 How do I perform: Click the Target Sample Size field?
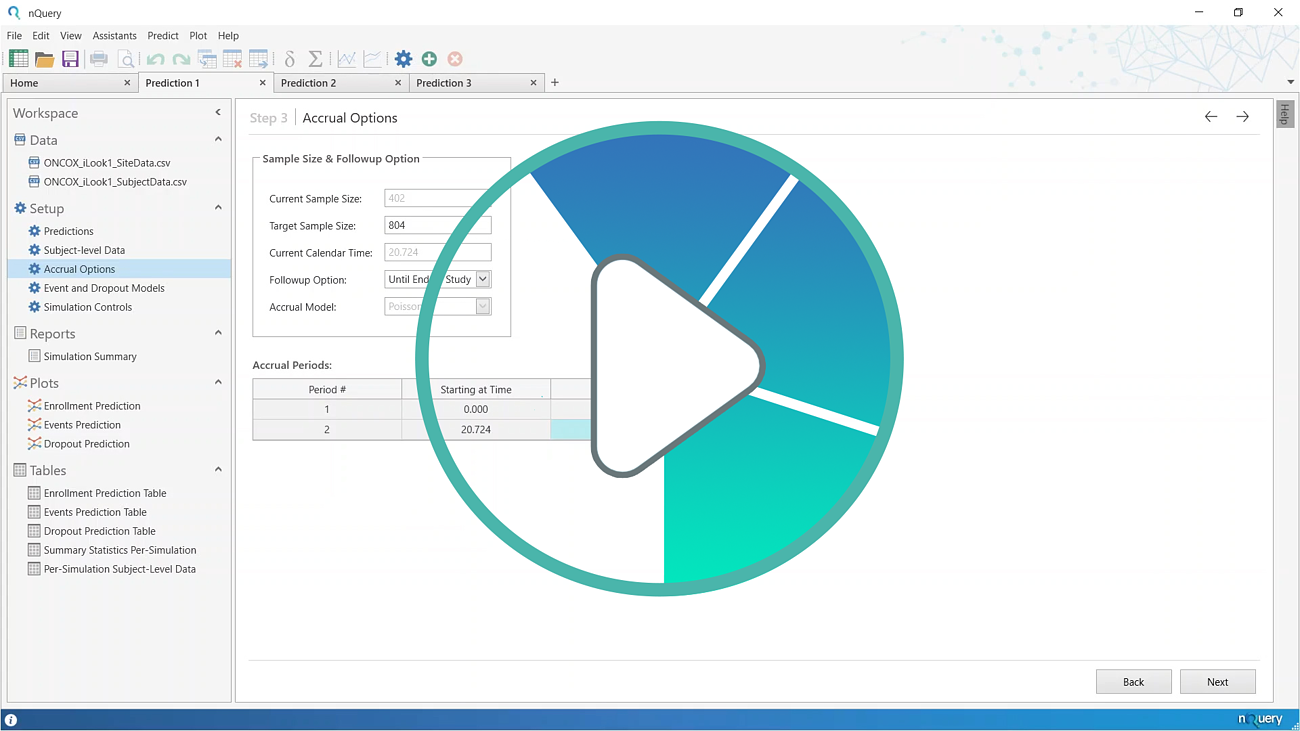[x=437, y=226]
